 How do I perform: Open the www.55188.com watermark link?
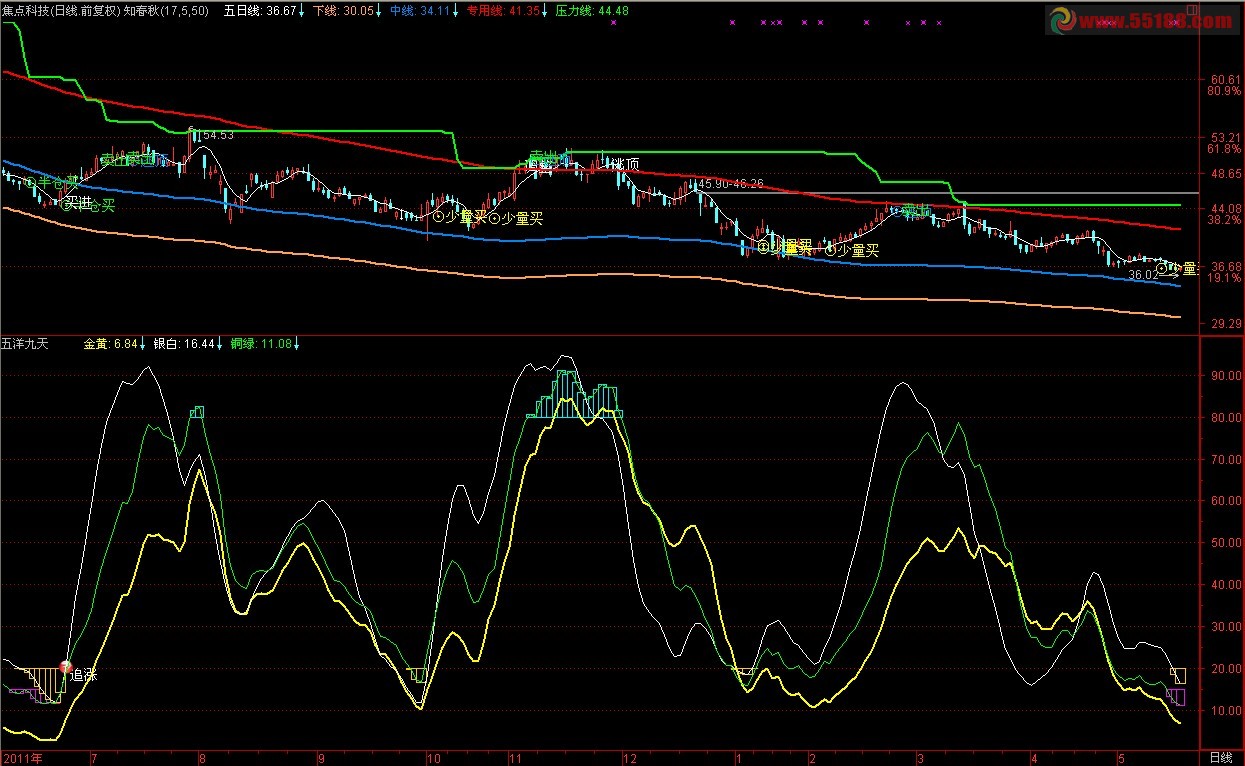[1156, 22]
